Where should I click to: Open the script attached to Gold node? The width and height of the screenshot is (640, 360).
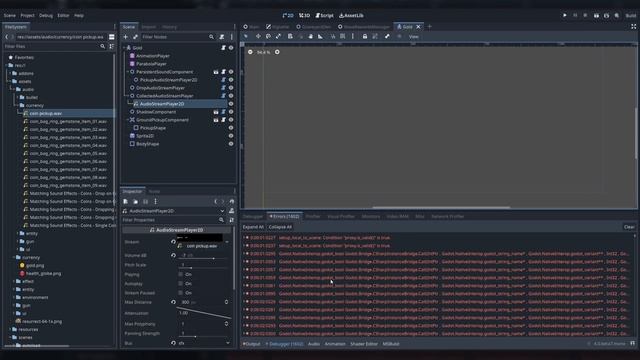click(223, 48)
